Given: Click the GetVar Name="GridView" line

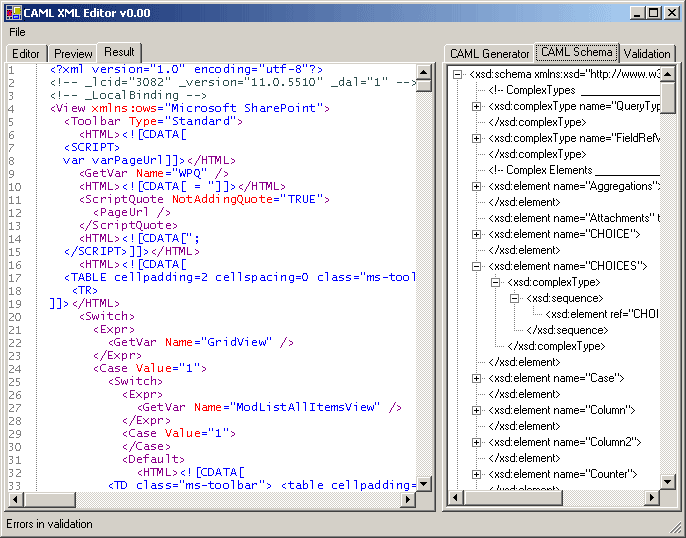Looking at the screenshot, I should 201,342.
